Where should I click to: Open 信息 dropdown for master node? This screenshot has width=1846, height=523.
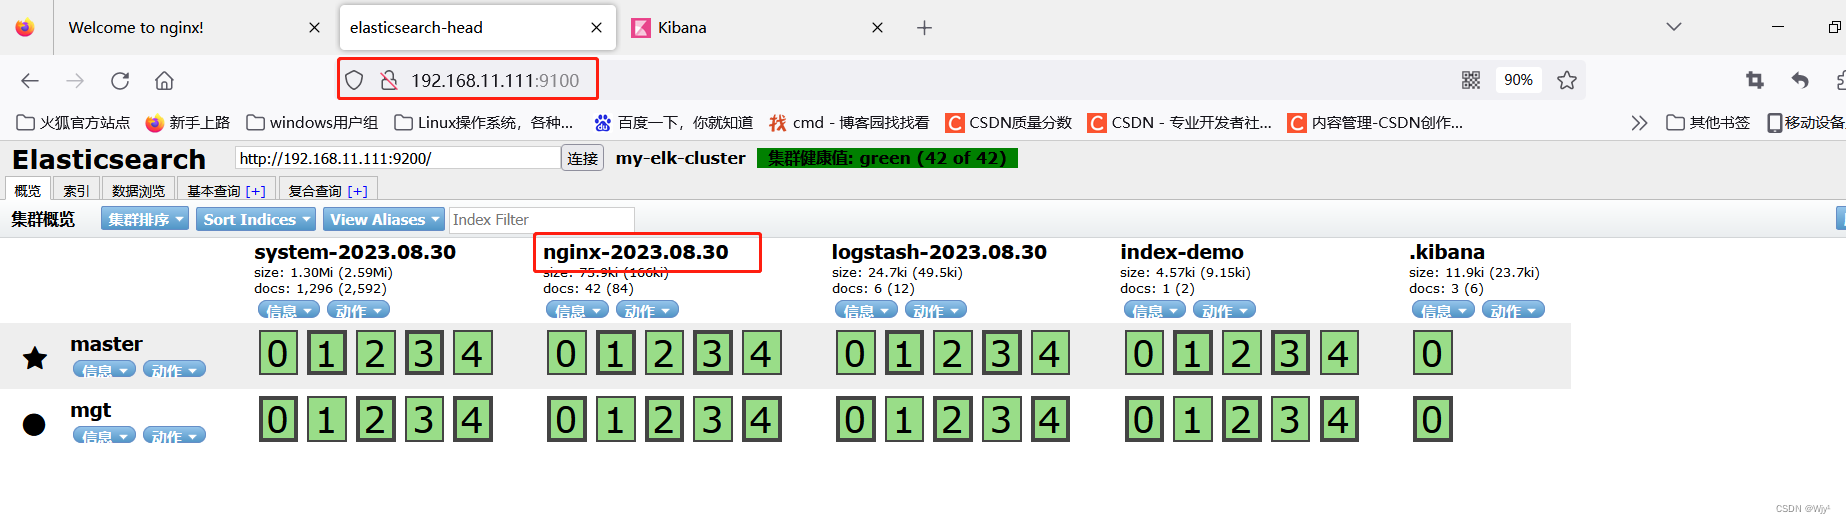click(104, 369)
